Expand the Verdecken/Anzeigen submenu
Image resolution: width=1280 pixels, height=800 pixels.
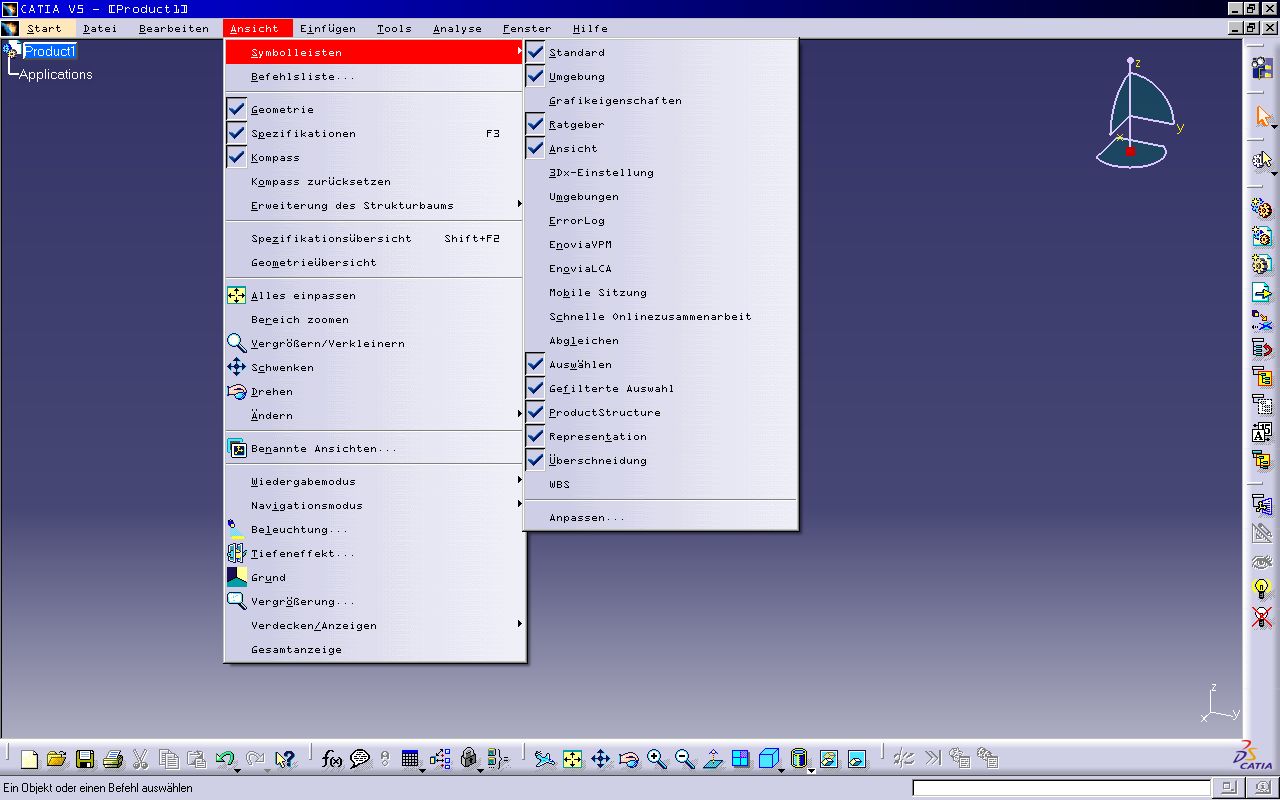(x=375, y=625)
